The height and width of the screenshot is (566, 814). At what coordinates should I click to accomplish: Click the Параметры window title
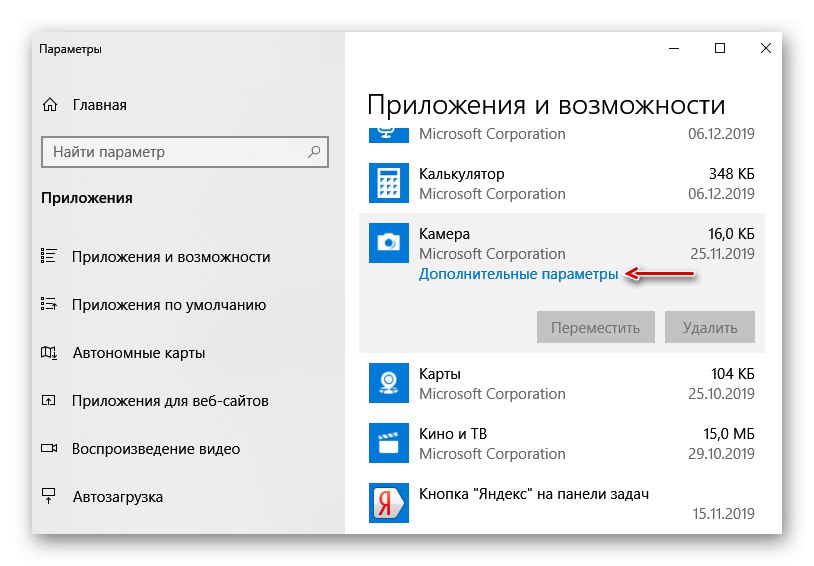[x=70, y=49]
